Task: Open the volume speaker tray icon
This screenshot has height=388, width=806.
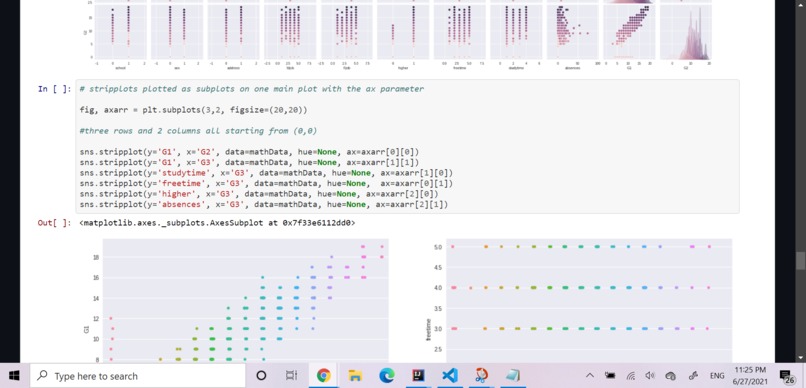Action: click(x=650, y=376)
